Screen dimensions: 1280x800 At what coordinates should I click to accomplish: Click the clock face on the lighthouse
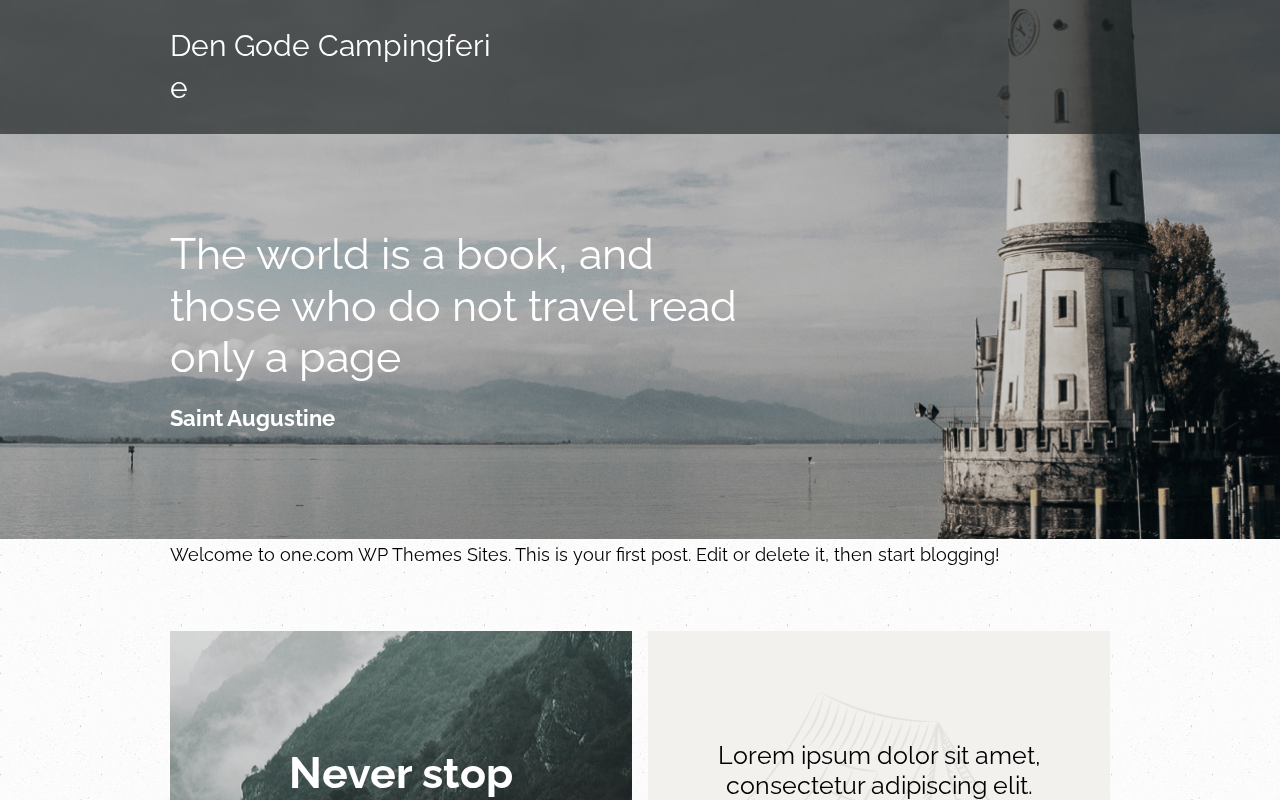pos(1023,31)
